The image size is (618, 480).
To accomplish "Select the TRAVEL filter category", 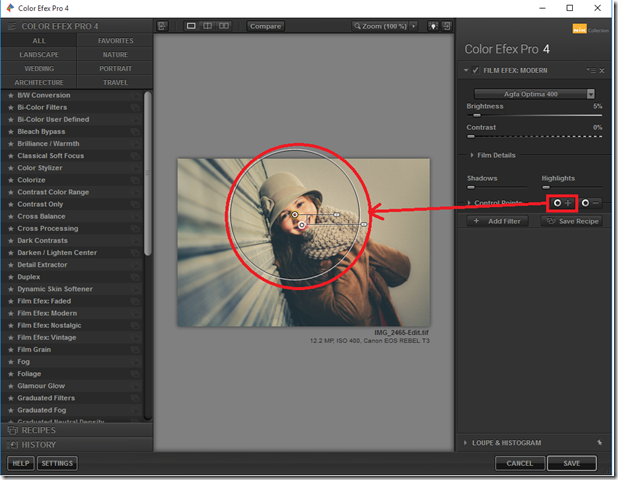I will (x=115, y=82).
